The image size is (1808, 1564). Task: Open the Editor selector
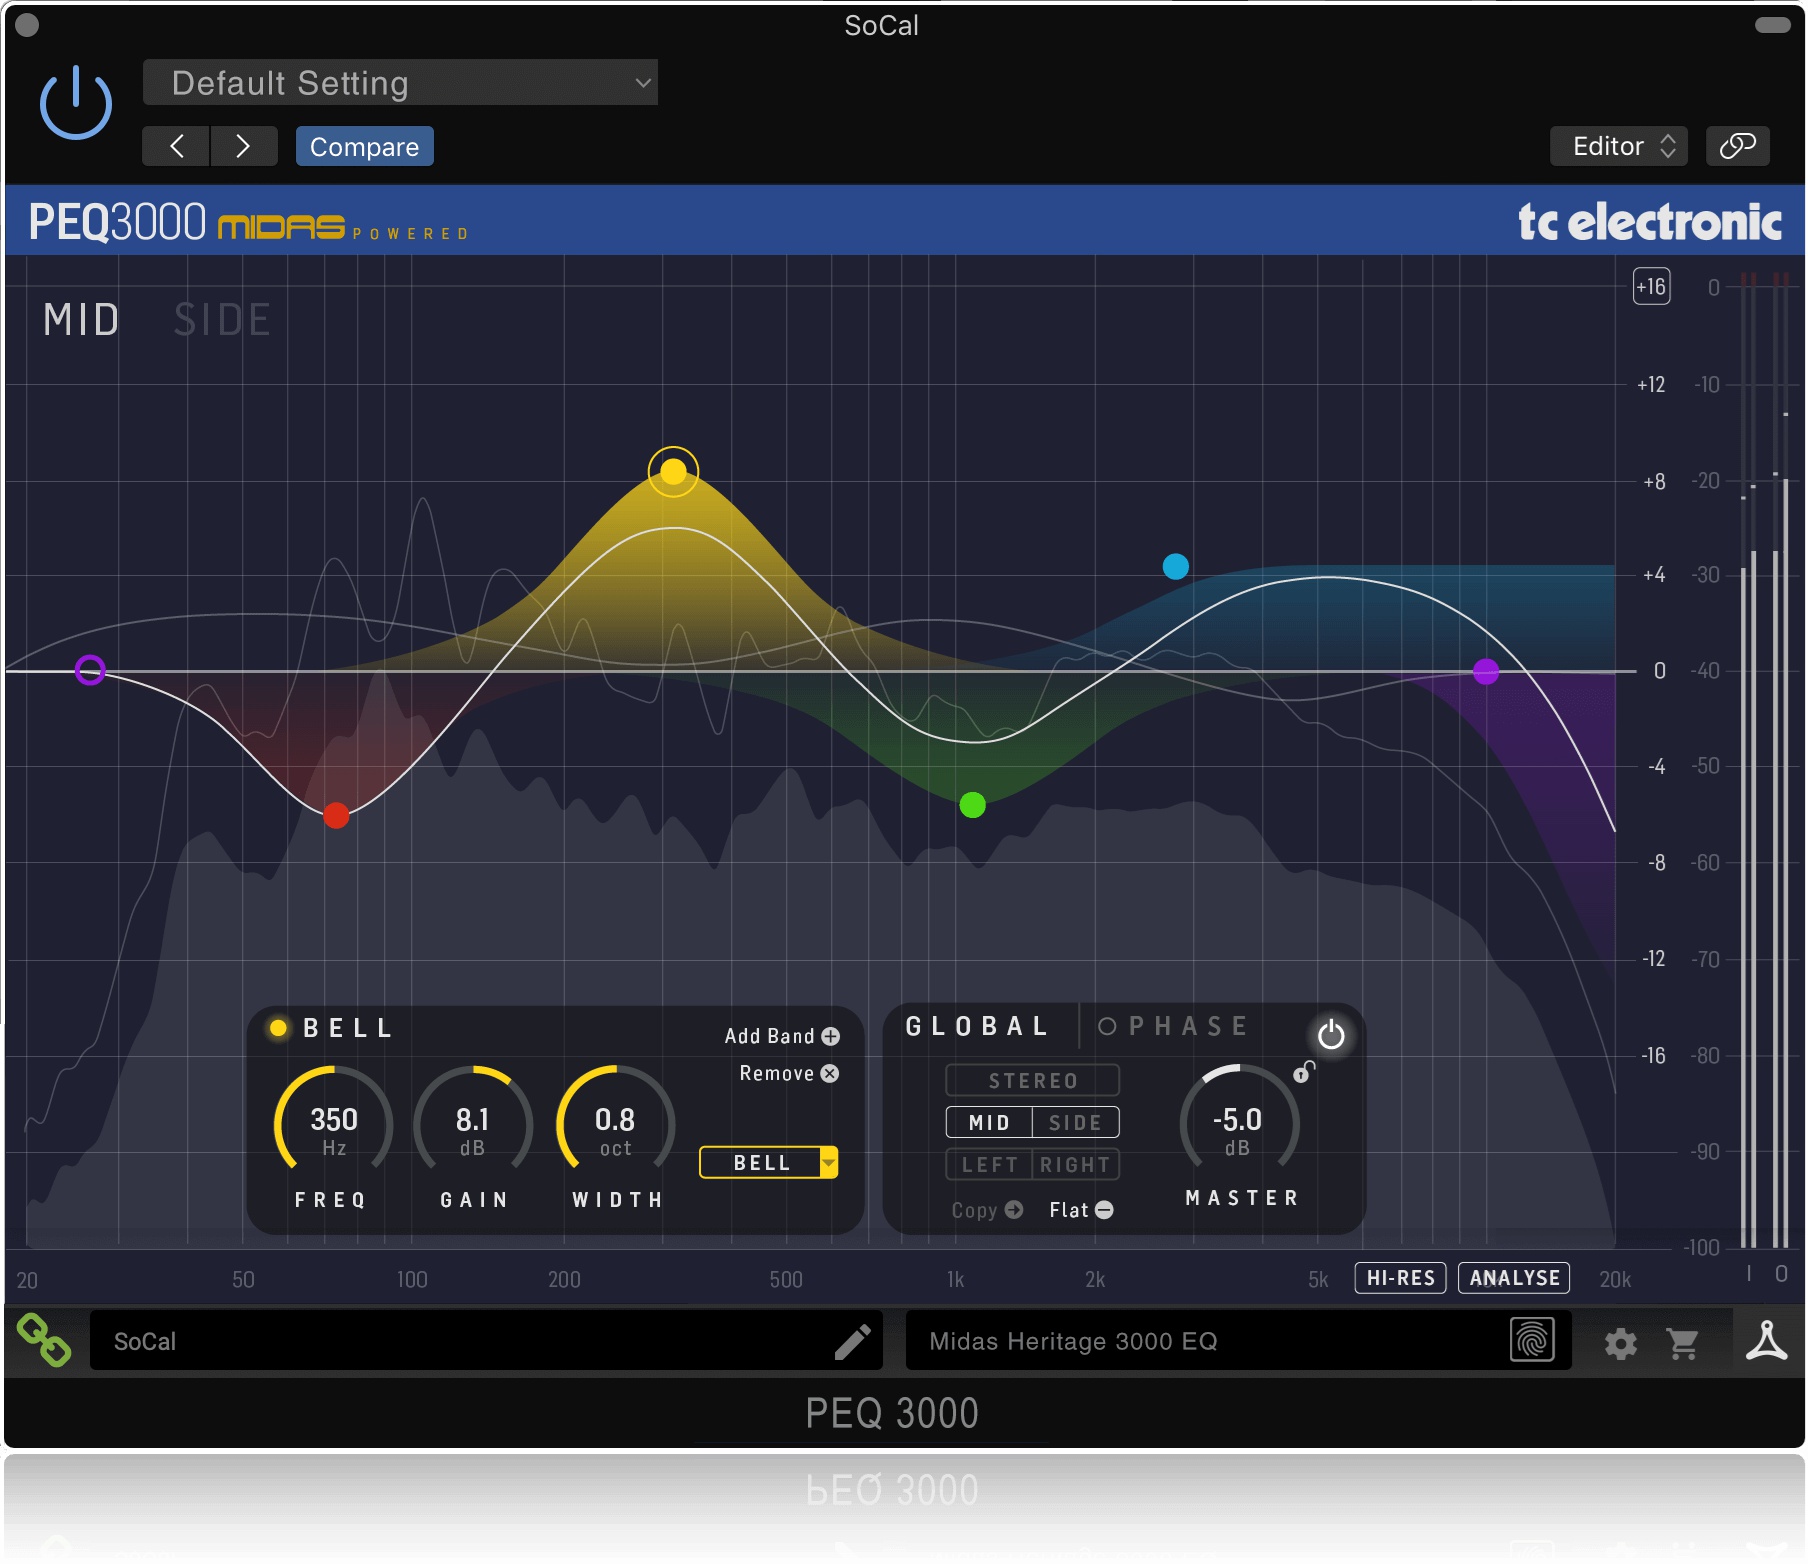click(1617, 146)
